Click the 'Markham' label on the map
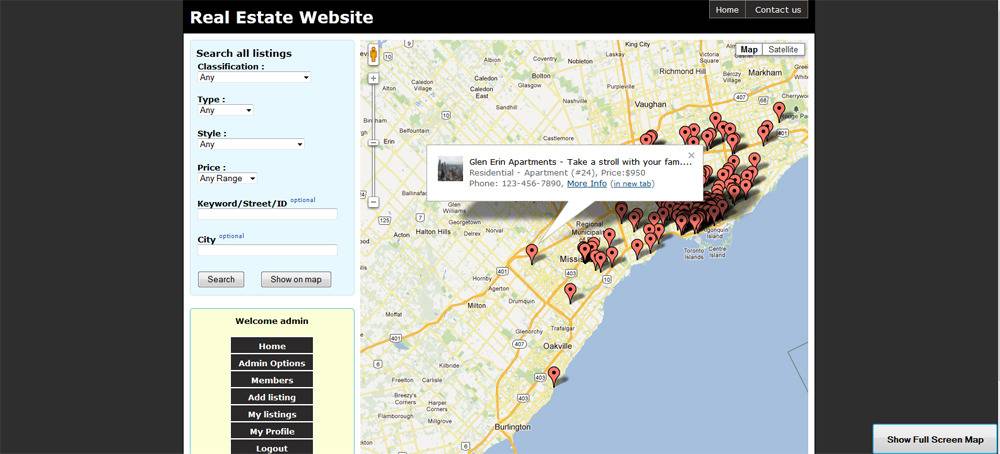The height and width of the screenshot is (454, 1000). [x=765, y=73]
